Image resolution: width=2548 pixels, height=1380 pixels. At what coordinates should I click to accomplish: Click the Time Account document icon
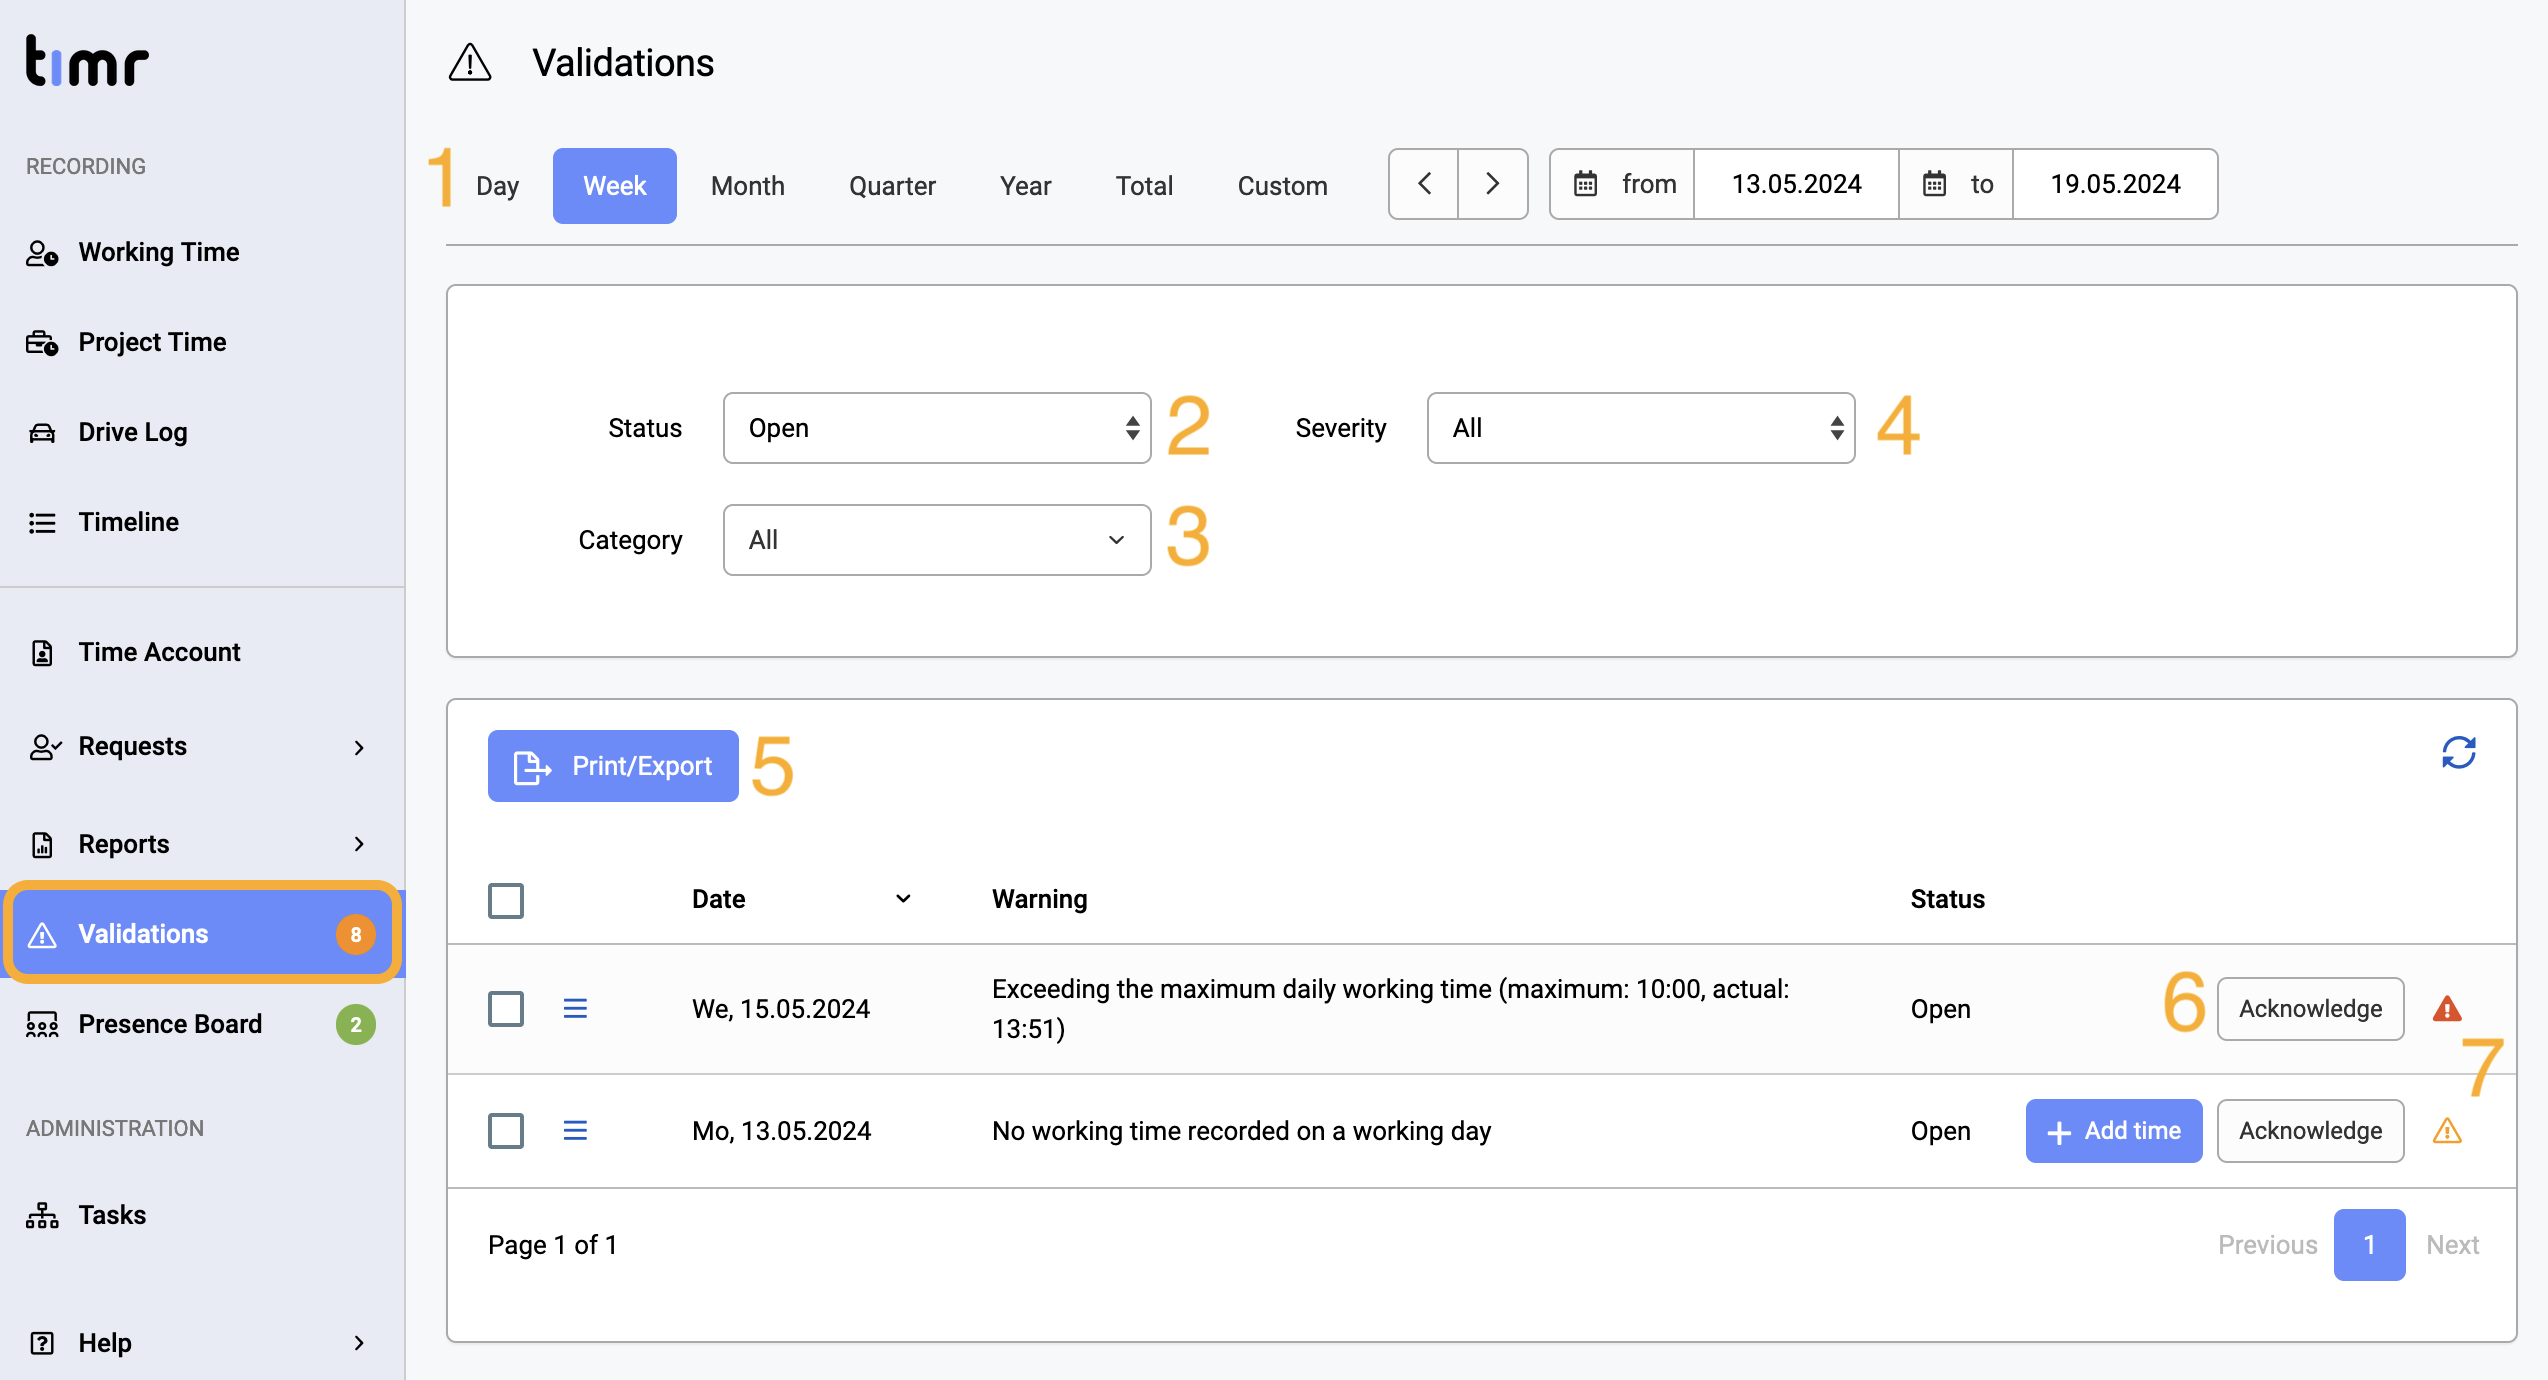(x=42, y=653)
